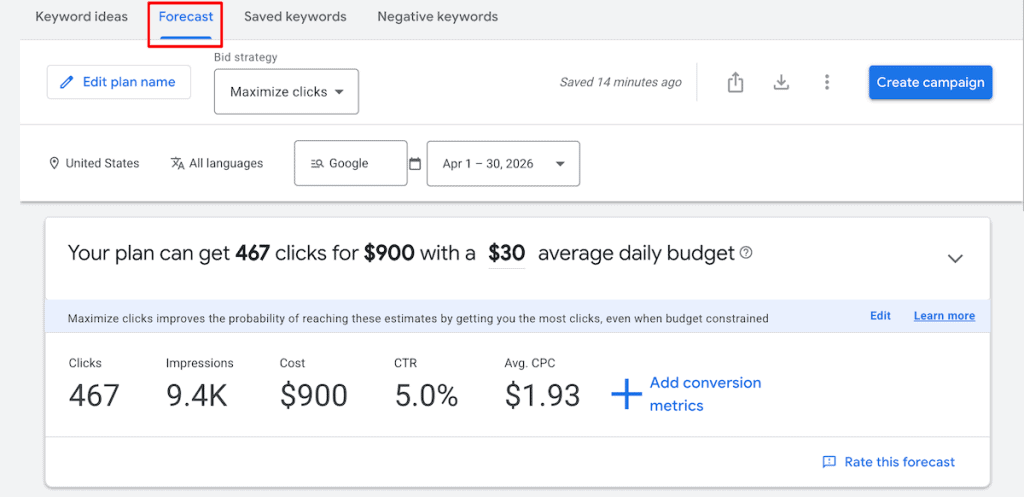Open the three-dot more options menu
Image resolution: width=1024 pixels, height=497 pixels.
827,82
